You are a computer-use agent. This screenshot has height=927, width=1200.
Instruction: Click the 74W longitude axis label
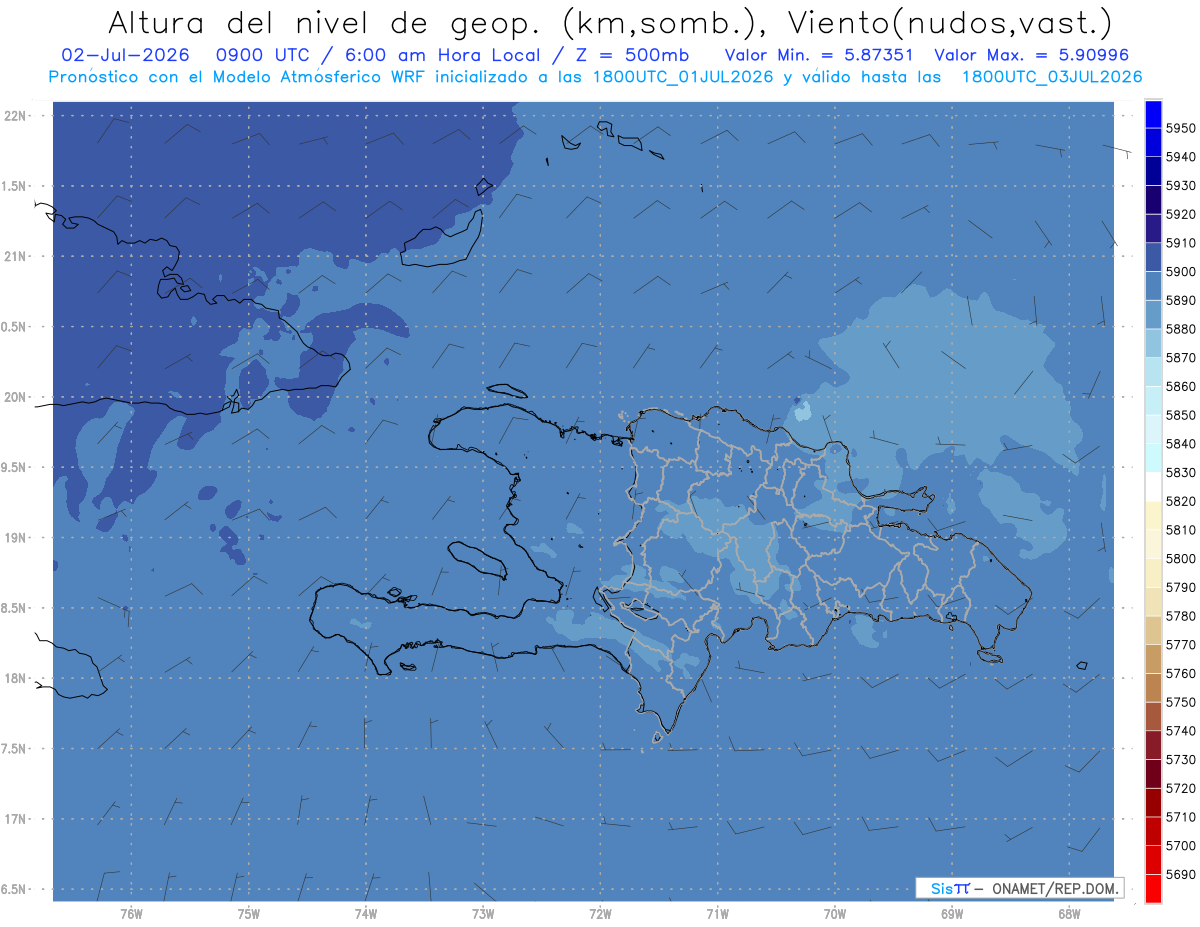click(x=365, y=914)
